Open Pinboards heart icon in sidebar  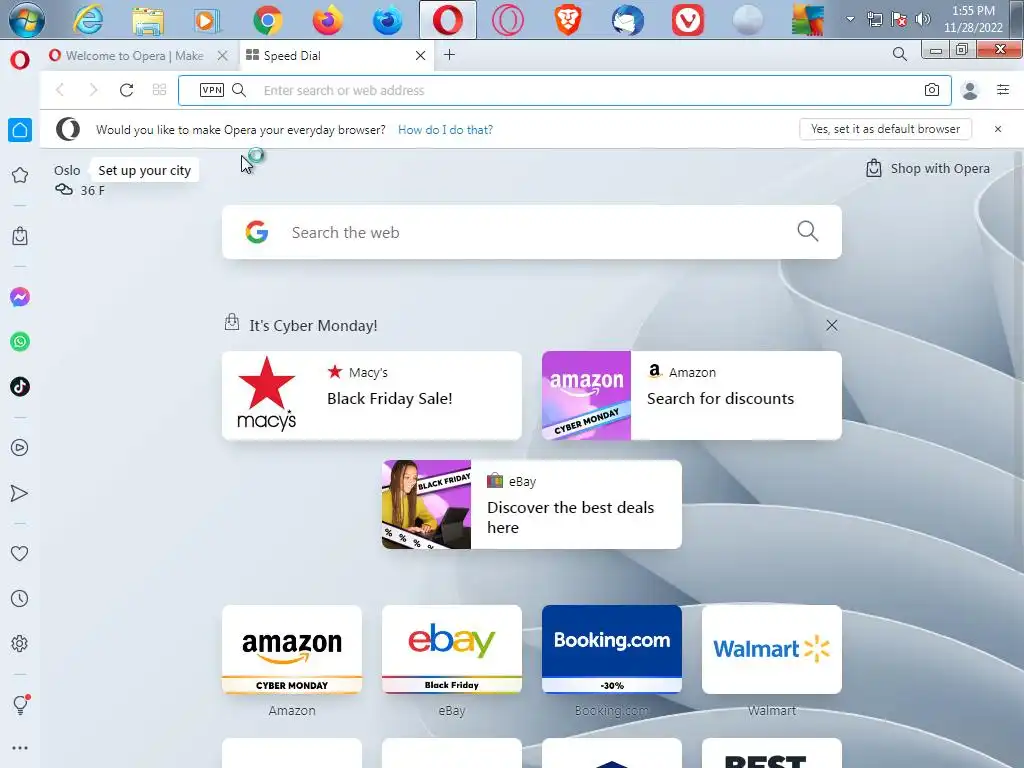click(20, 553)
